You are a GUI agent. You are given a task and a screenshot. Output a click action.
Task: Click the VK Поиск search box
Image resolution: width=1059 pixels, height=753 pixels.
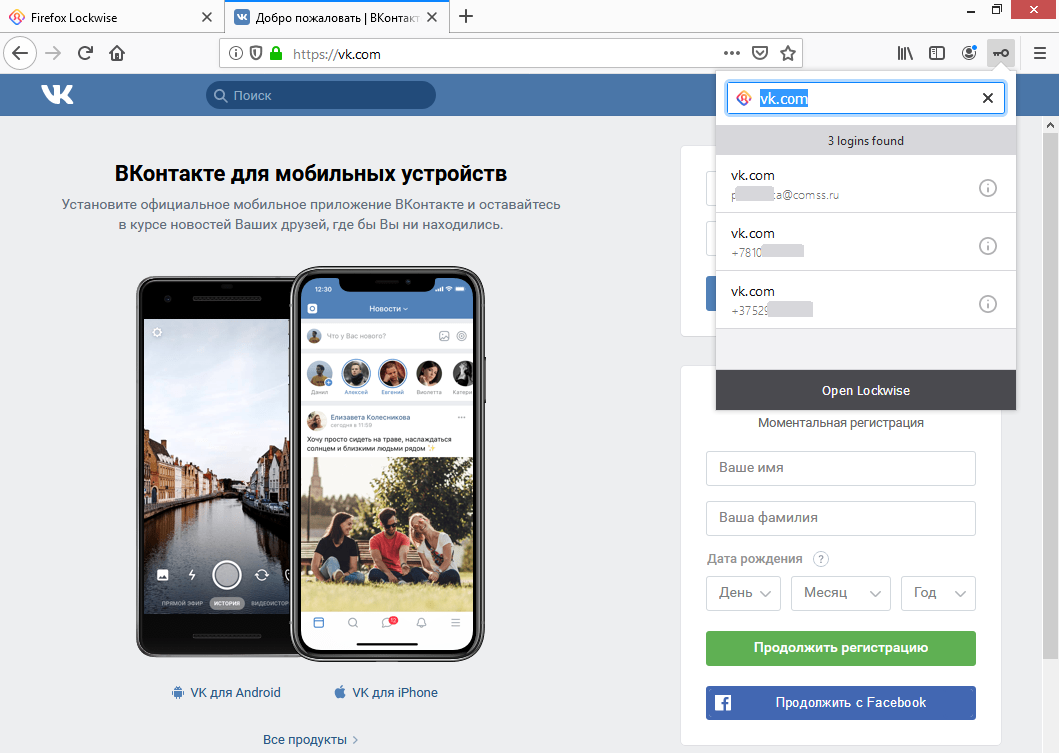[321, 95]
